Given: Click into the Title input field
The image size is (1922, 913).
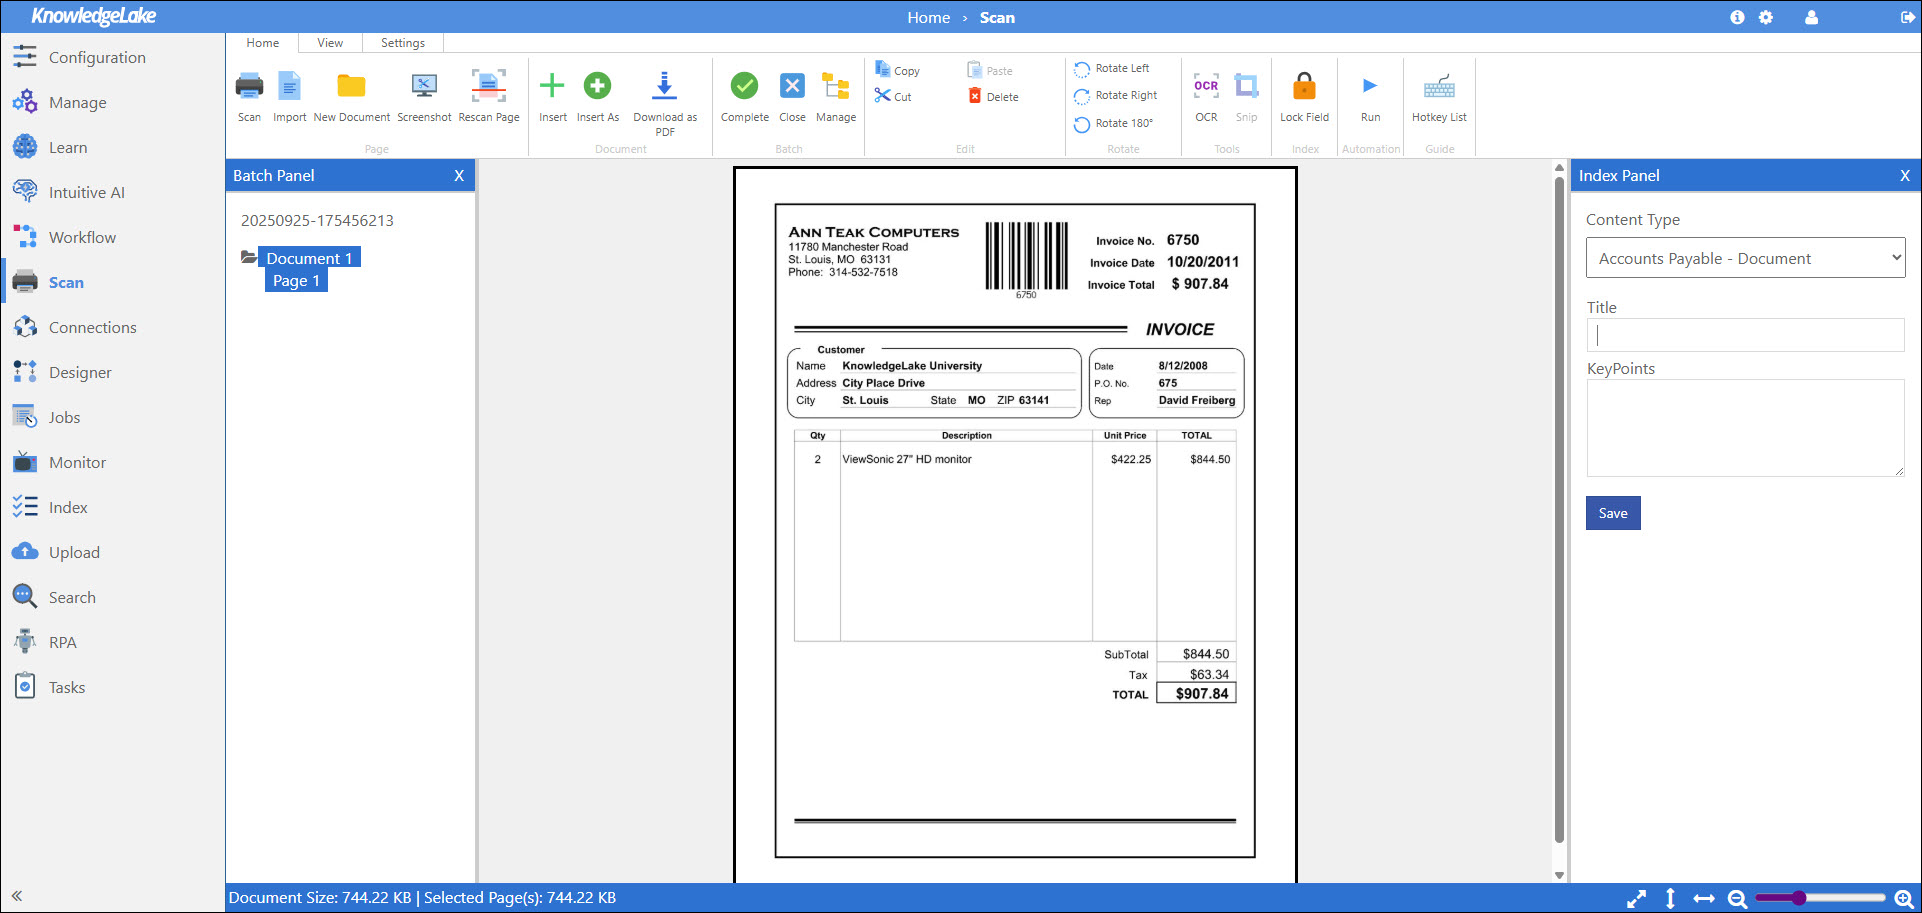Looking at the screenshot, I should click(x=1745, y=335).
